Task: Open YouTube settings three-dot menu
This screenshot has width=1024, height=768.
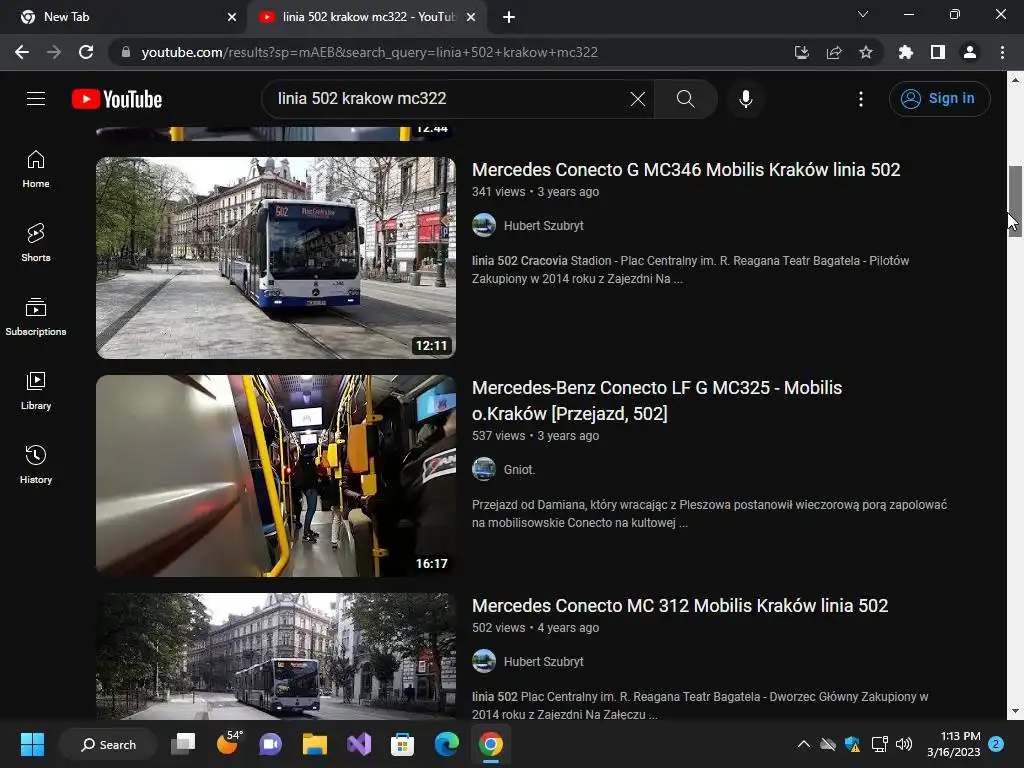Action: (861, 99)
